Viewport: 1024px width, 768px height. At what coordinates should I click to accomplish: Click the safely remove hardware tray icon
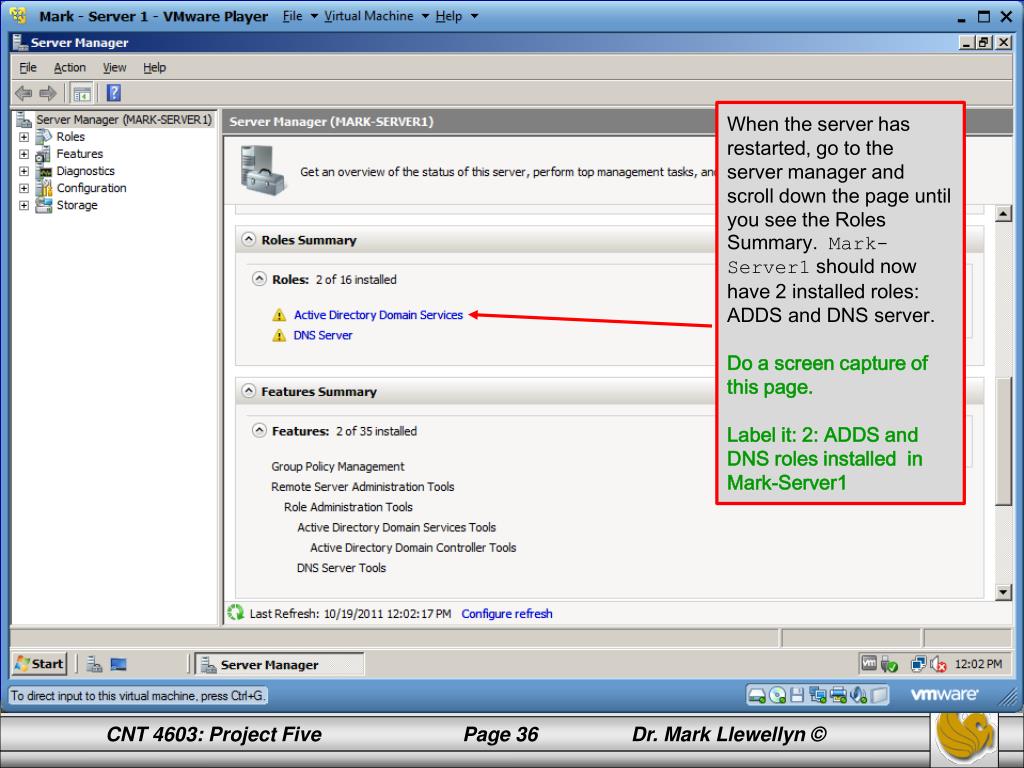pyautogui.click(x=889, y=664)
